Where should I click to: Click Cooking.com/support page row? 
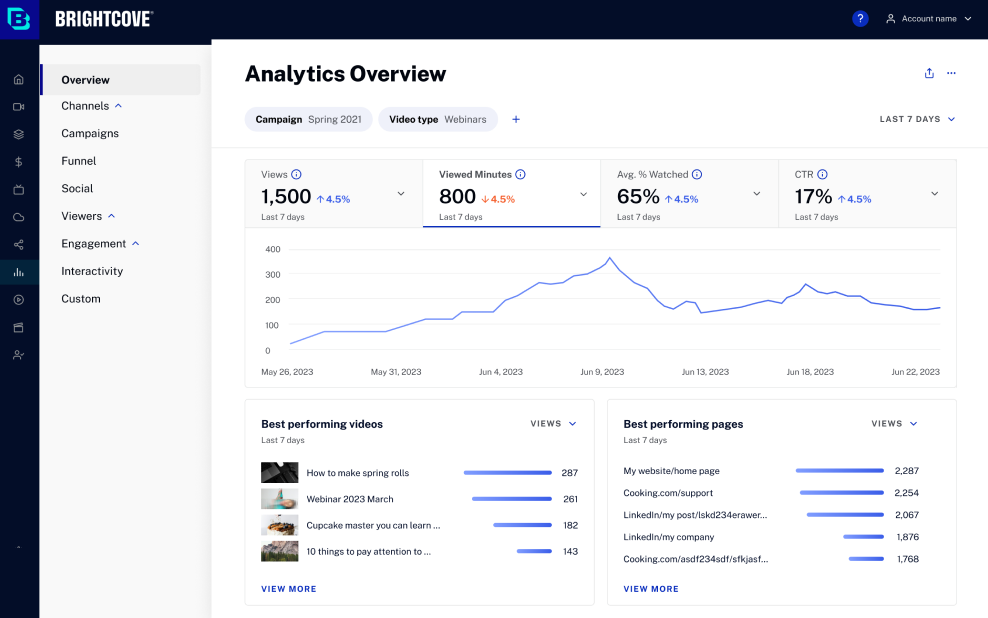(x=771, y=493)
